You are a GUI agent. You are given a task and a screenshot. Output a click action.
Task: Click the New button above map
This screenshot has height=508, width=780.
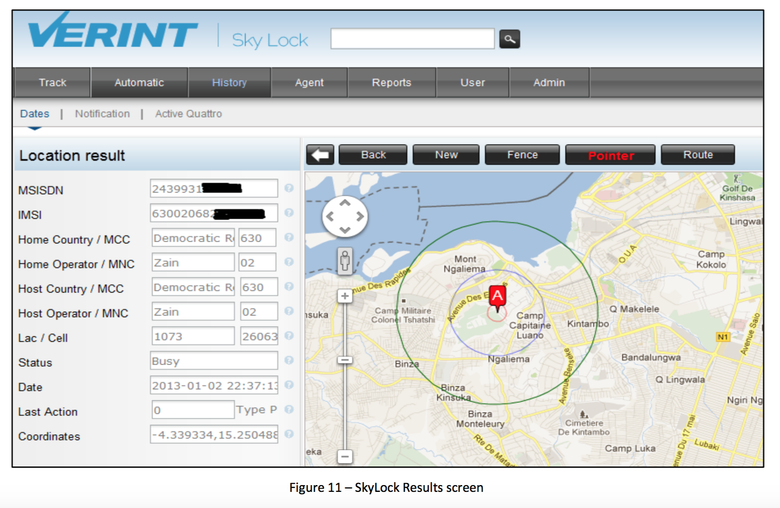[x=446, y=155]
